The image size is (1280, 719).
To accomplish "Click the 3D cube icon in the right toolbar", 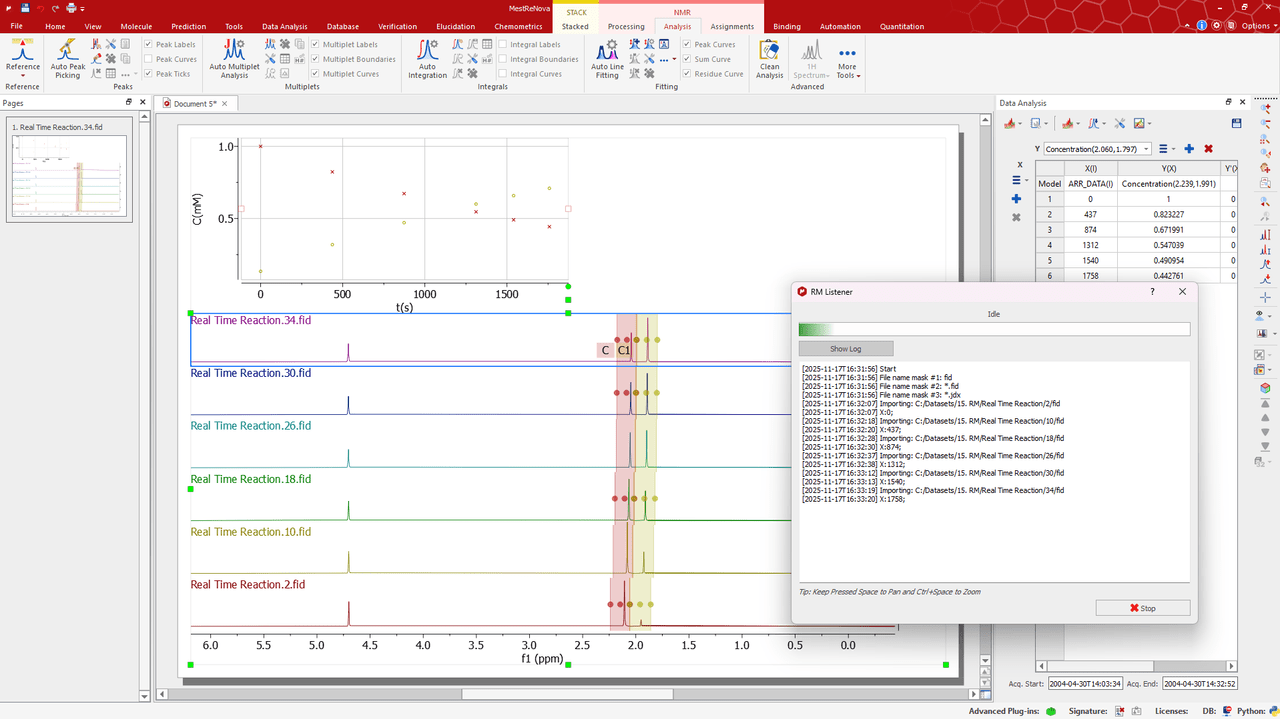I will [1264, 387].
